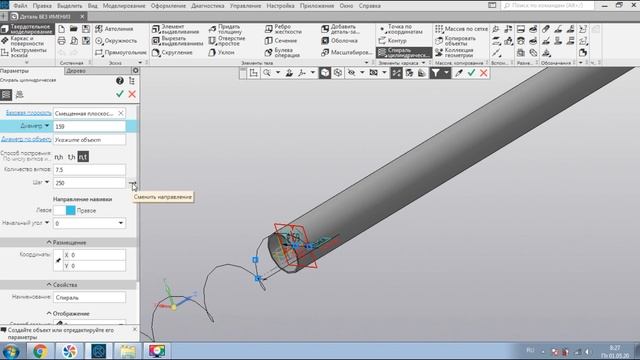Image resolution: width=640 pixels, height=360 pixels.
Task: Choose Элемент выдавливания extrude tool
Action: (176, 29)
